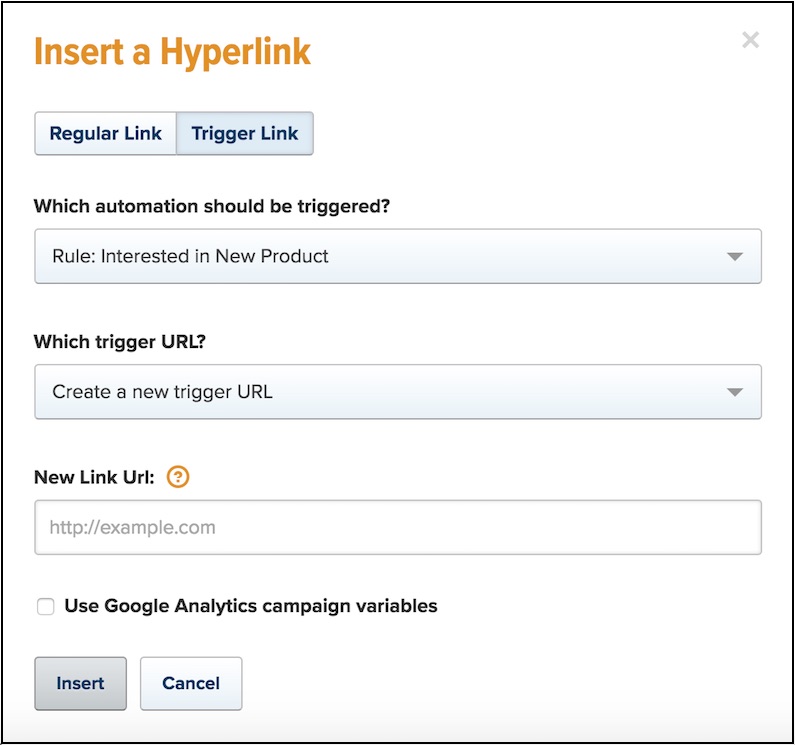795x745 pixels.
Task: Click 'Create a new trigger URL' selected value
Action: click(162, 392)
